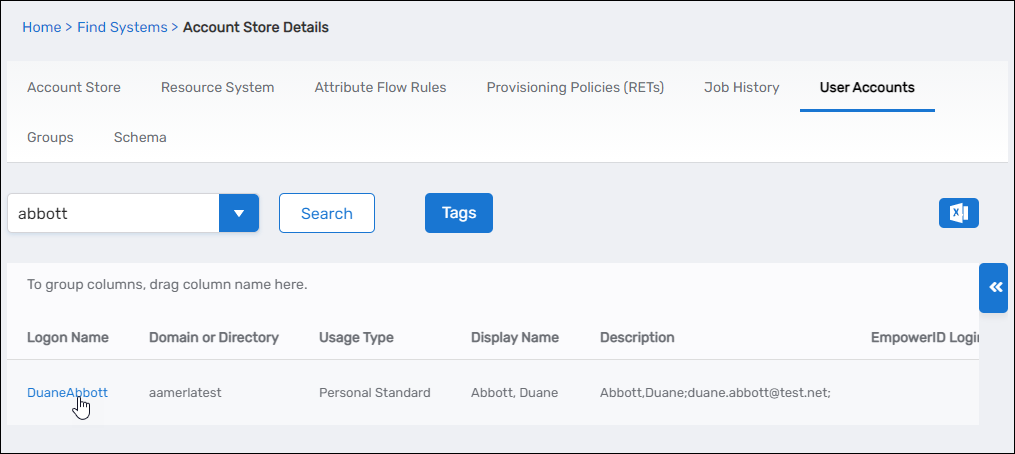Sort by the Display Name column
Viewport: 1015px width, 454px height.
[x=514, y=337]
